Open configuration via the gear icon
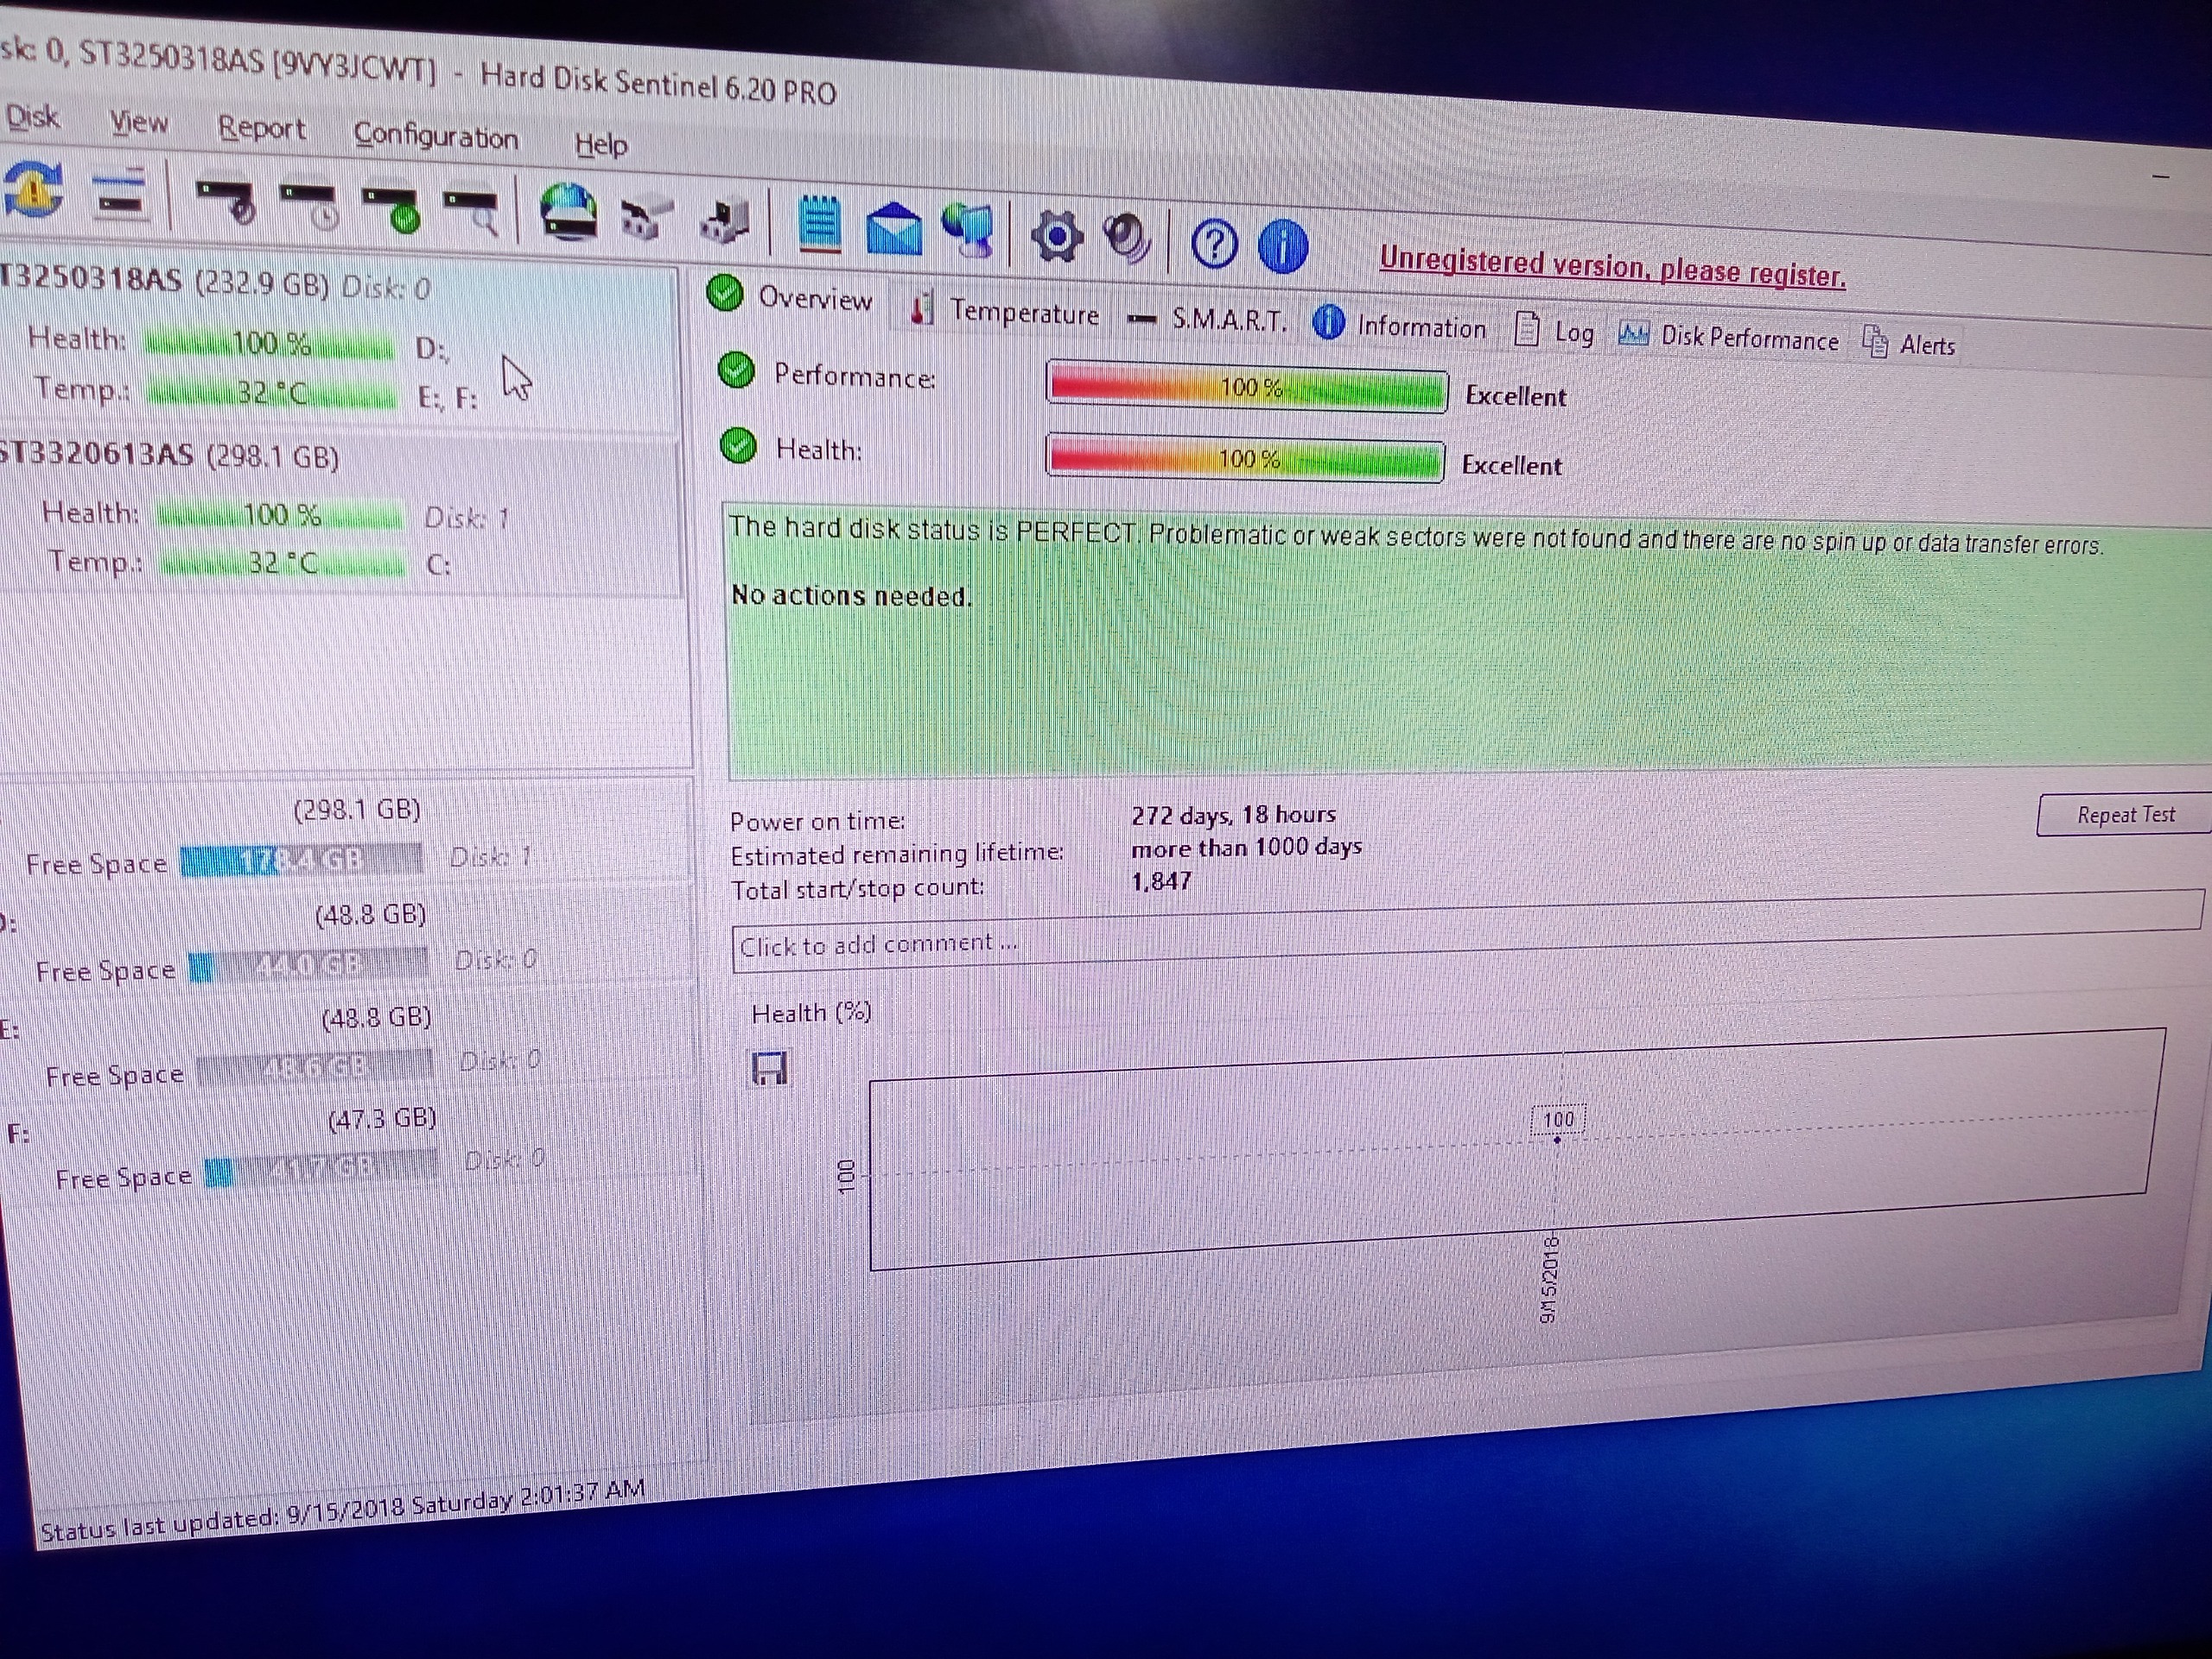 (1056, 237)
